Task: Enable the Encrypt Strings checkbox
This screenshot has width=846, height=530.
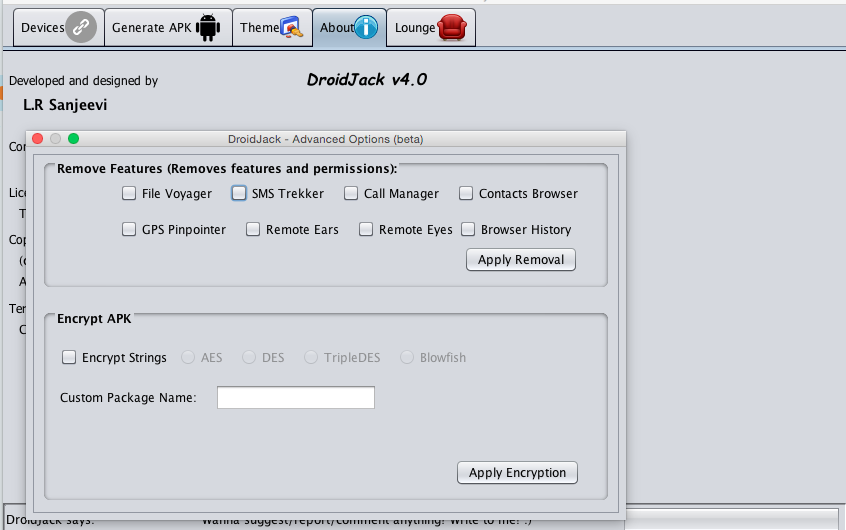Action: 69,357
